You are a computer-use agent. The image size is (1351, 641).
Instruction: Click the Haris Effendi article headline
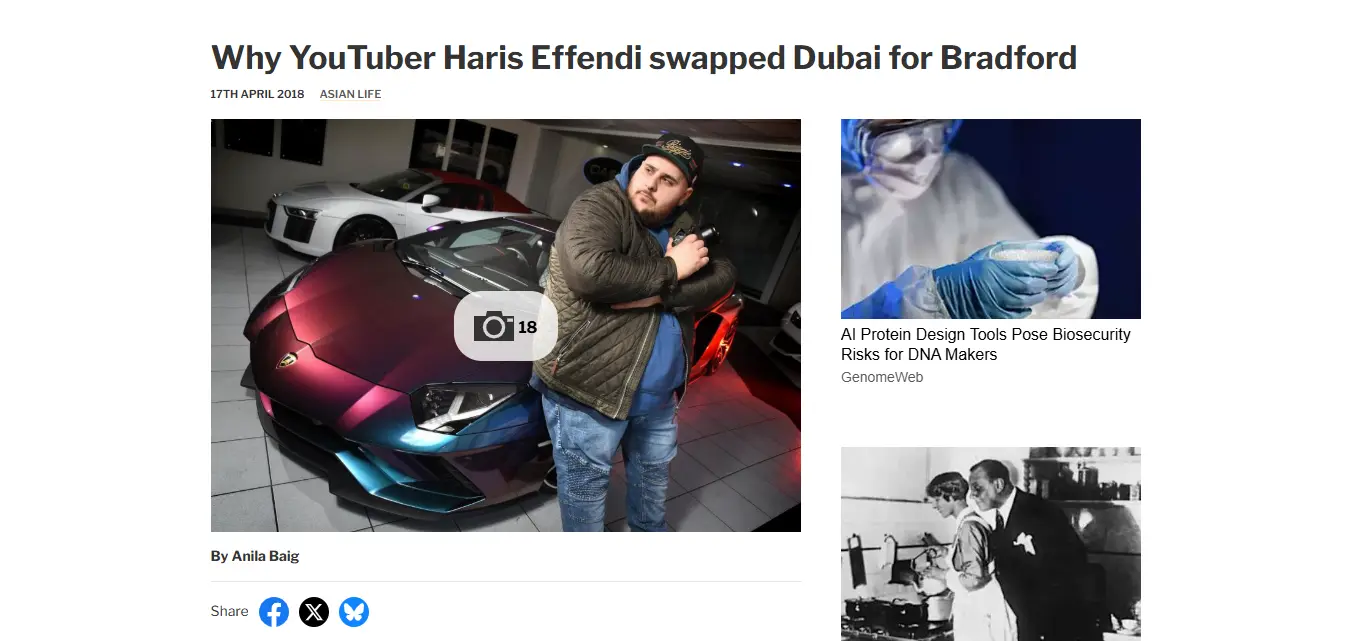(643, 57)
